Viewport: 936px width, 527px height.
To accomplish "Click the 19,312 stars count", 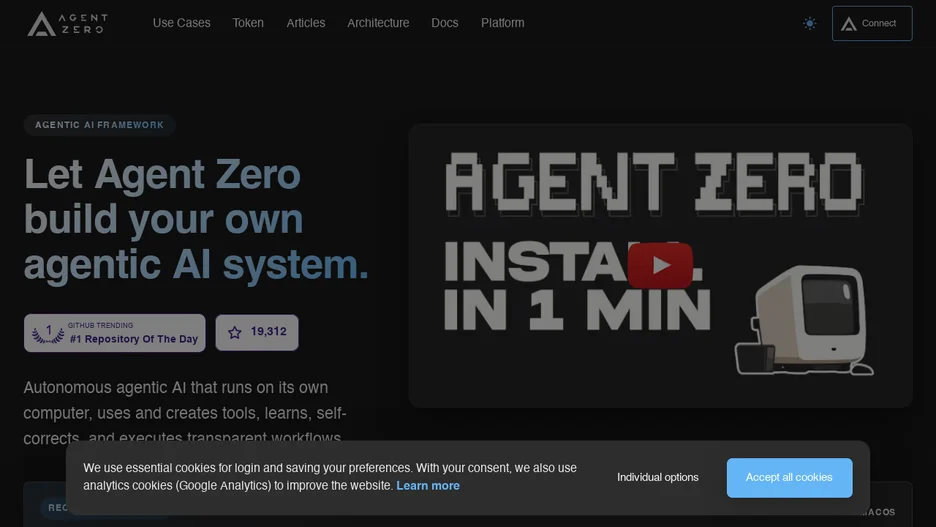I will point(269,331).
